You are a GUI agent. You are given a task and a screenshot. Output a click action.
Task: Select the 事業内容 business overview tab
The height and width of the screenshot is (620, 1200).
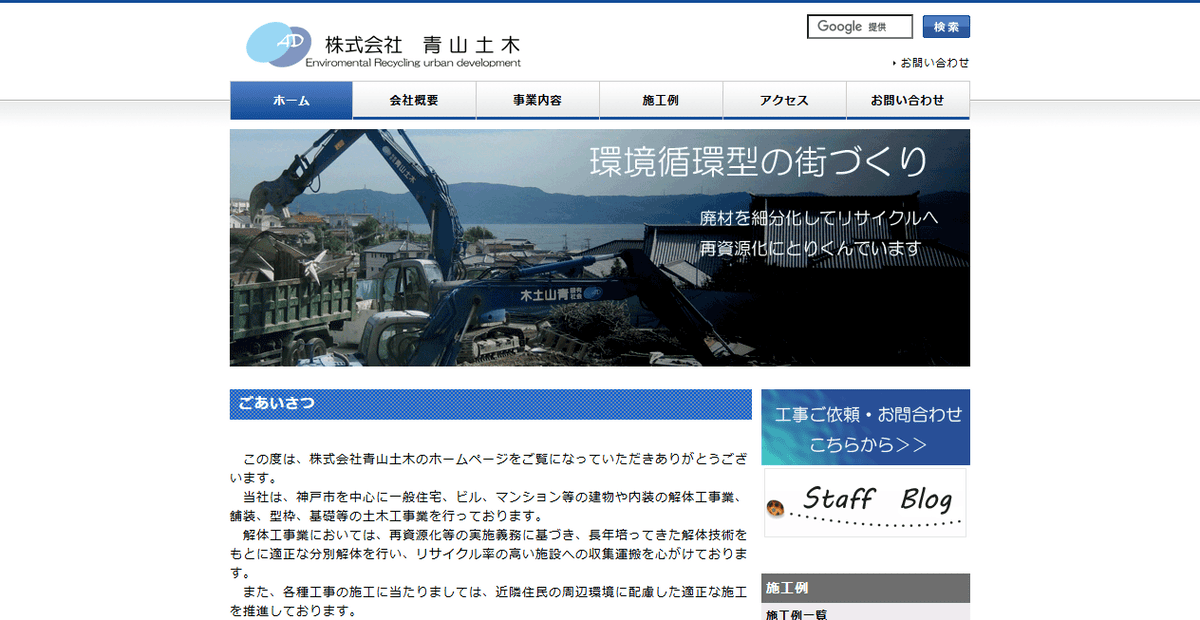(x=537, y=100)
